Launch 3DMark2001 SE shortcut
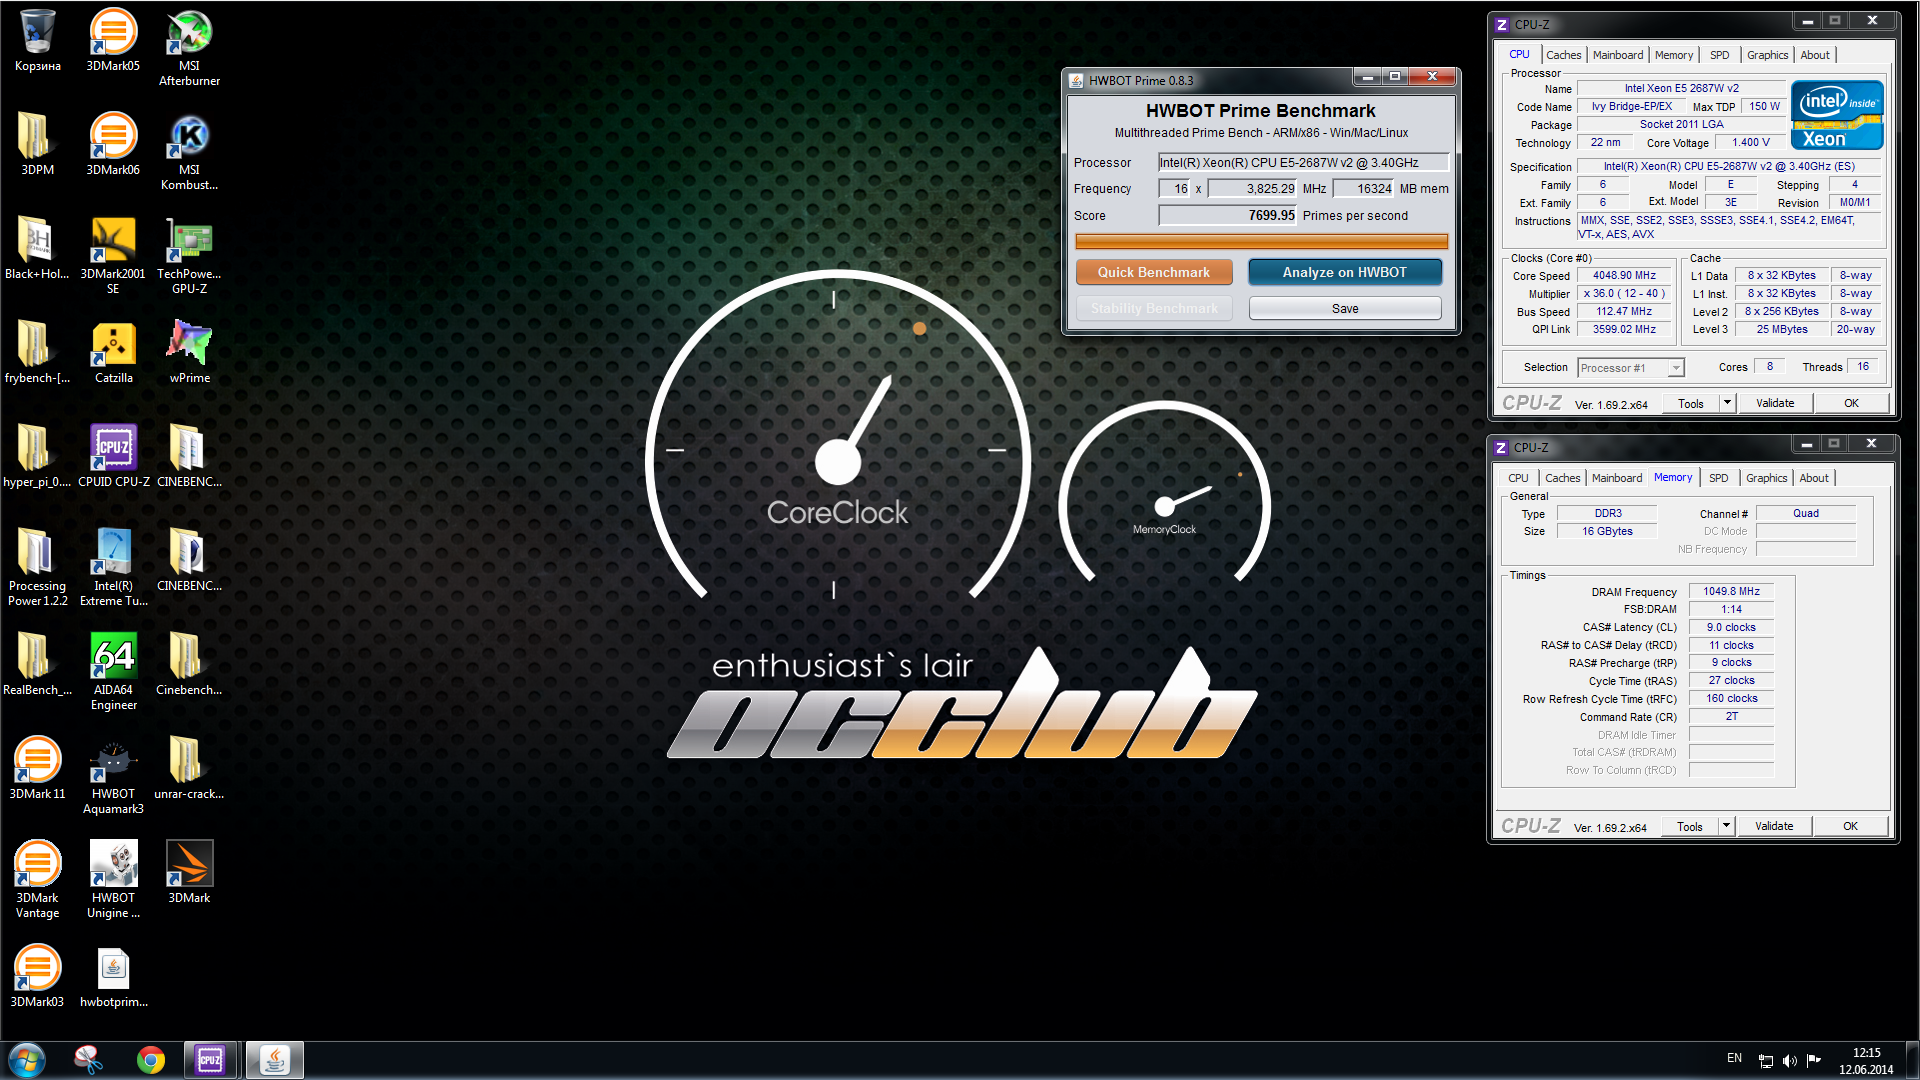The image size is (1920, 1080). pos(113,256)
